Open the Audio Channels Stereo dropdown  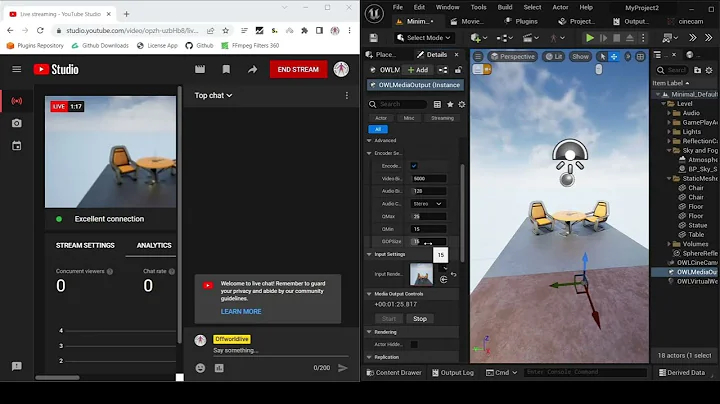(427, 203)
